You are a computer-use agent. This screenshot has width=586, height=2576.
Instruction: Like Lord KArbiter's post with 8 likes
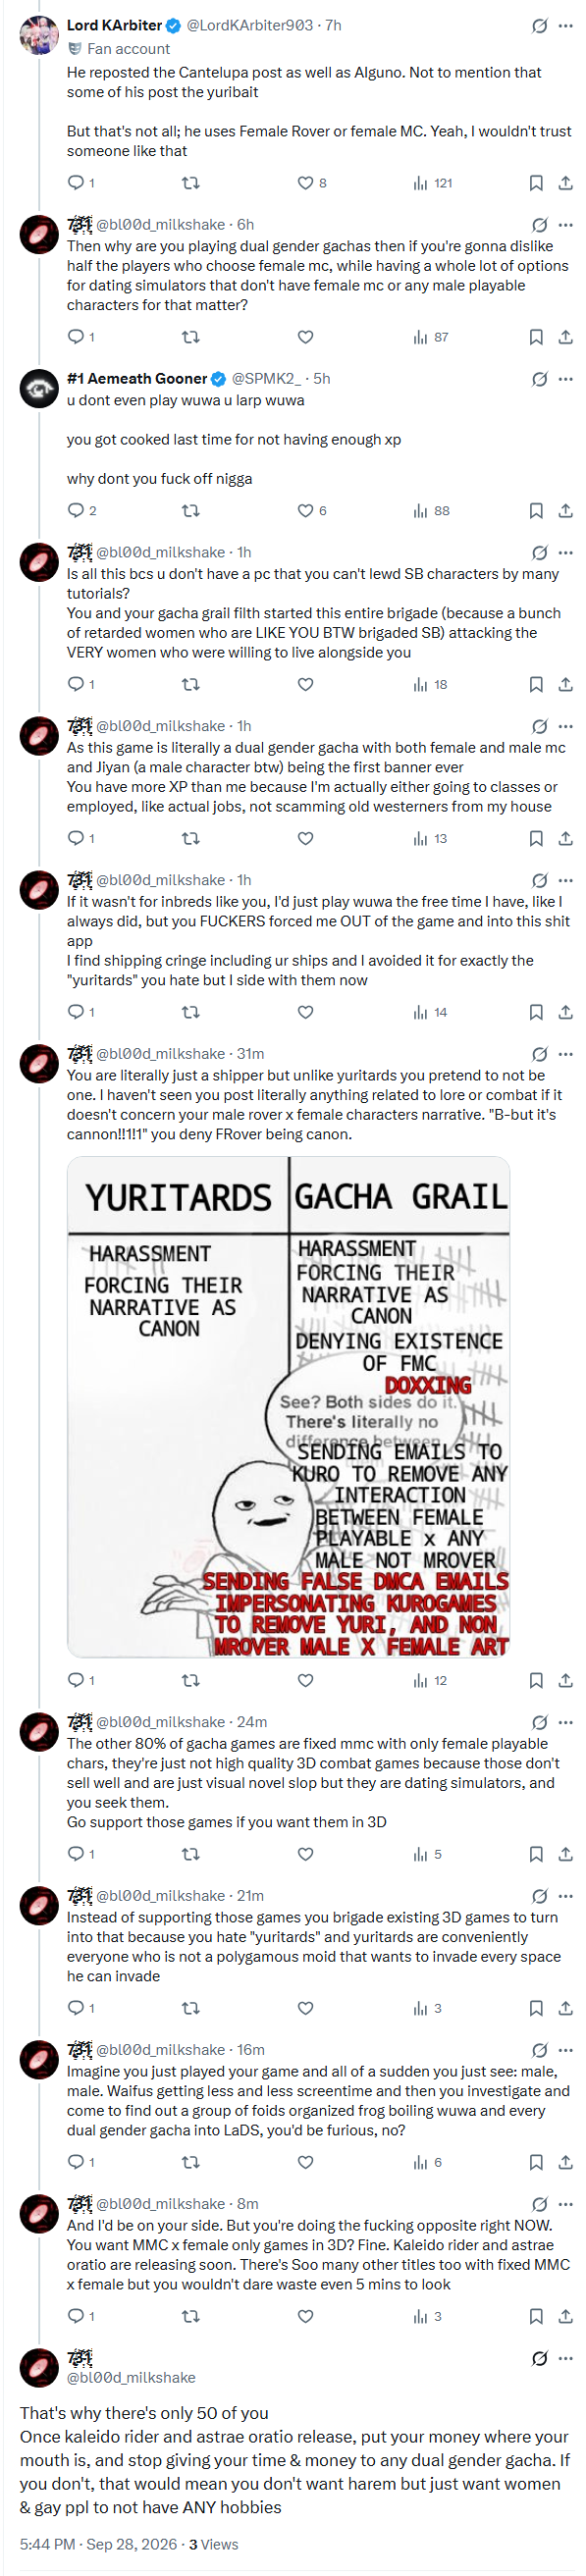[306, 183]
